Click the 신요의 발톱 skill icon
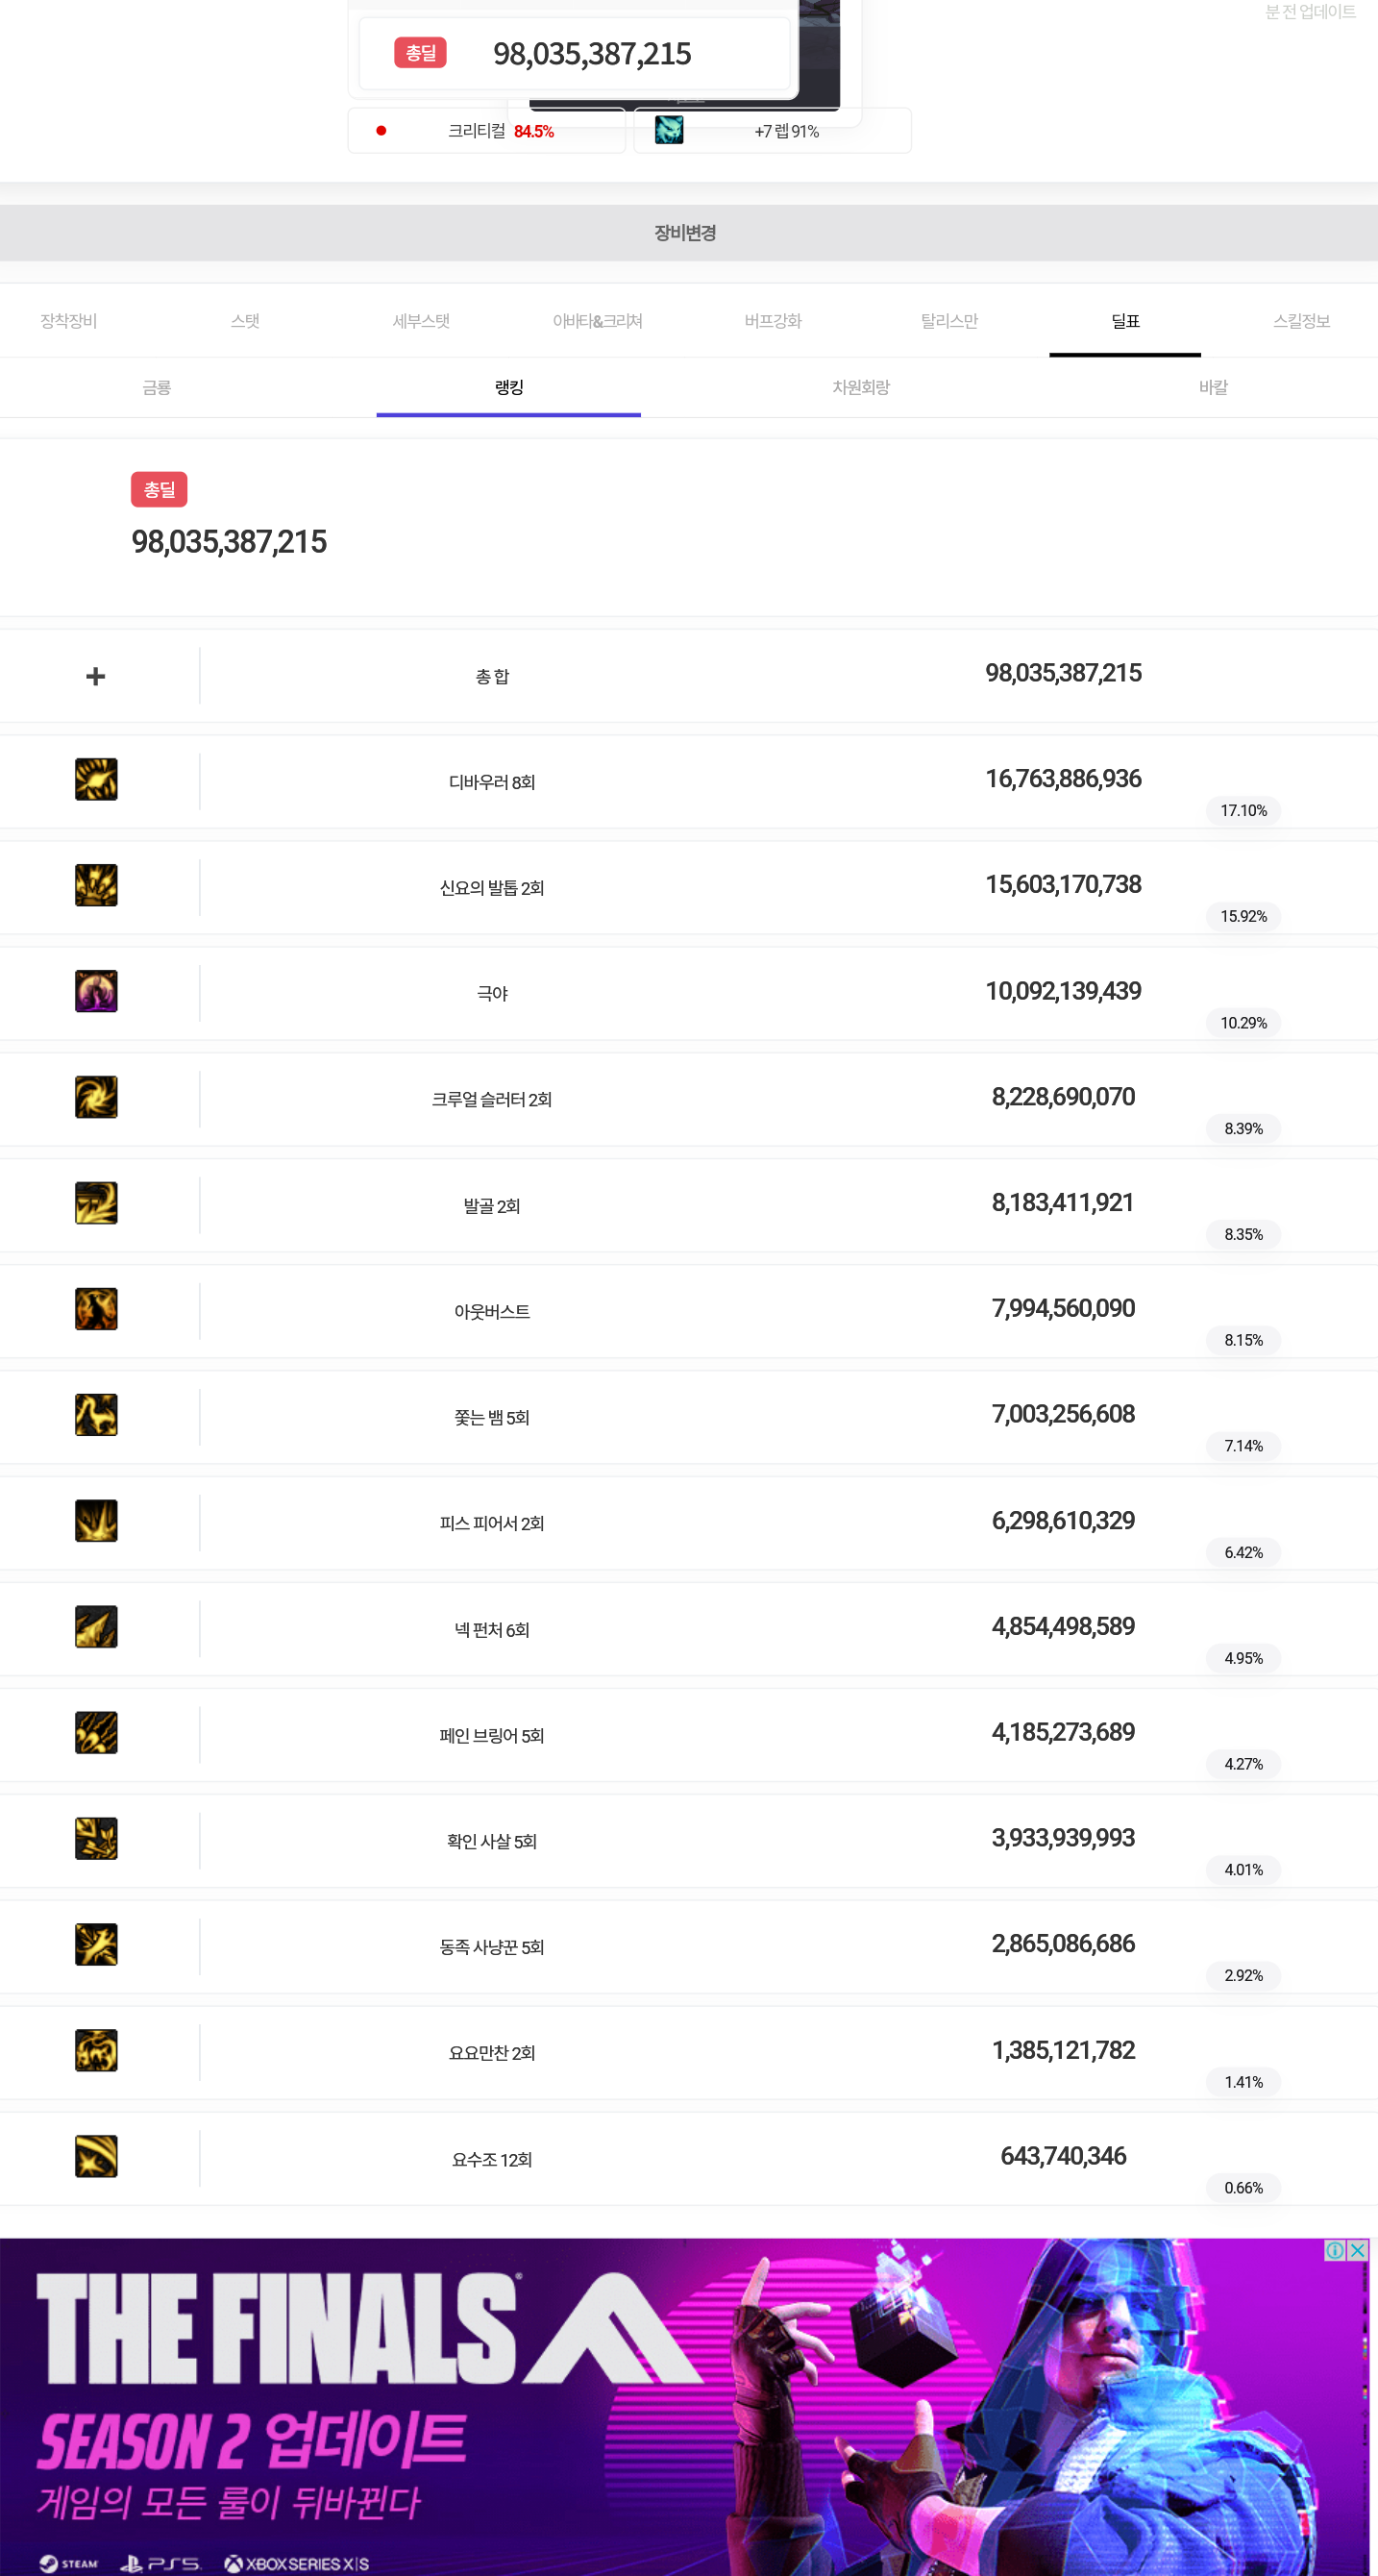Viewport: 1378px width, 2576px height. click(96, 886)
